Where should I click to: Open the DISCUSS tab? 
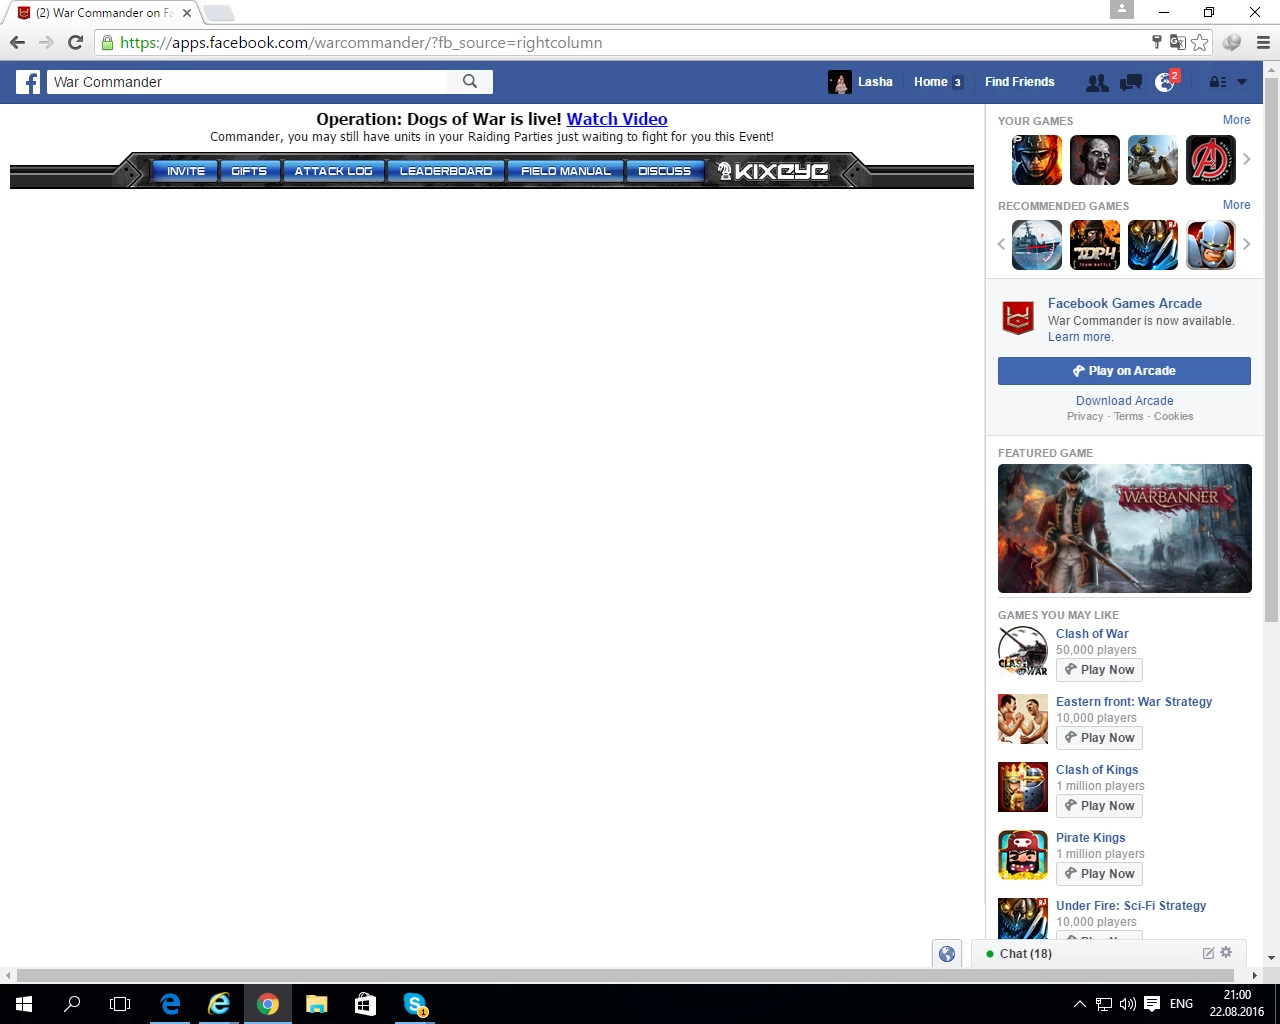click(x=665, y=171)
